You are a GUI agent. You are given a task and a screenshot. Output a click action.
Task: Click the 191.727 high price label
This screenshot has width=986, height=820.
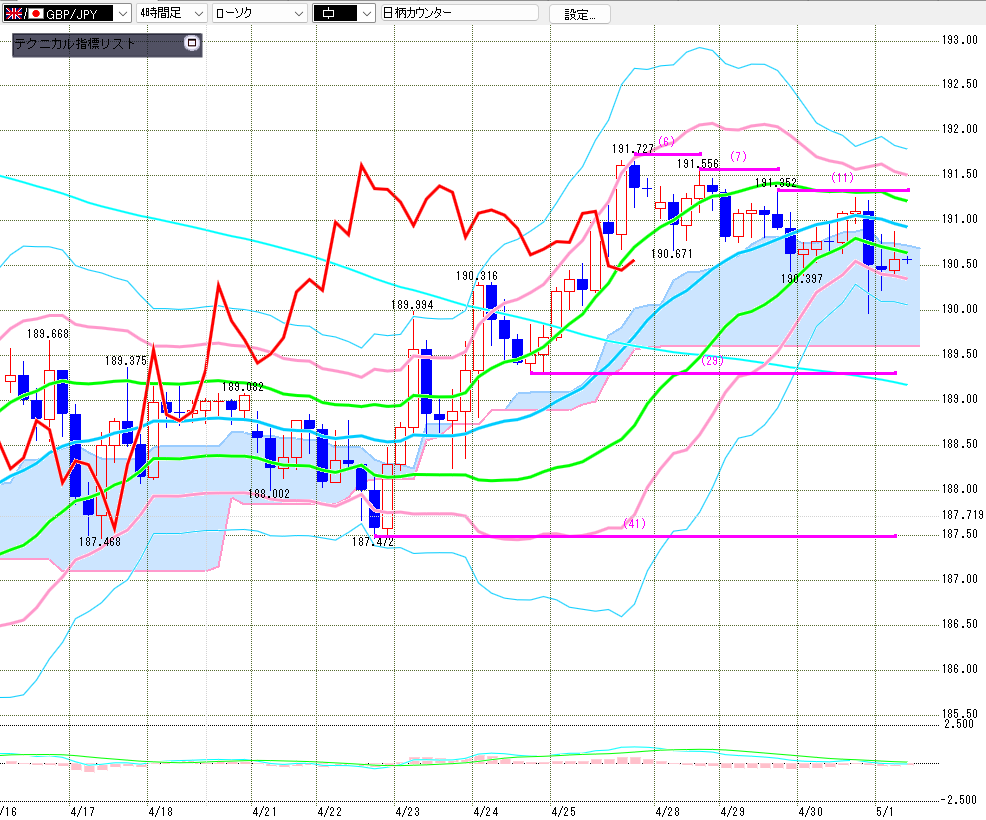(632, 149)
